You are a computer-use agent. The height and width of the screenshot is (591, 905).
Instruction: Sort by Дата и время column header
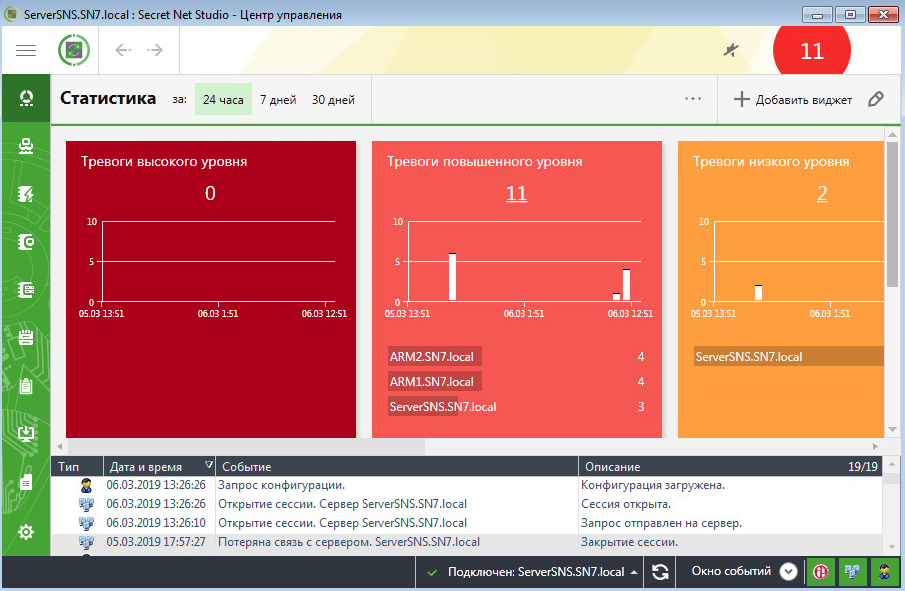[159, 466]
